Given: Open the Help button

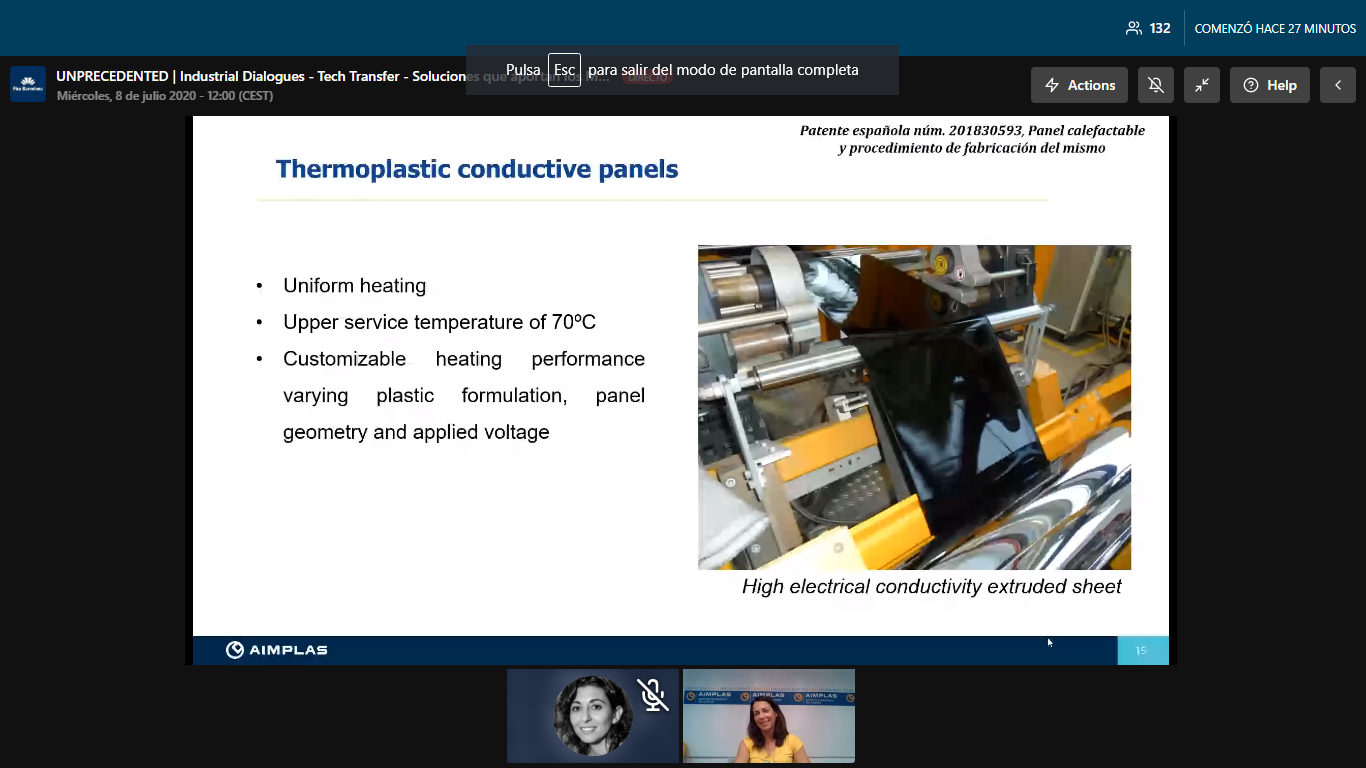Looking at the screenshot, I should [x=1270, y=85].
